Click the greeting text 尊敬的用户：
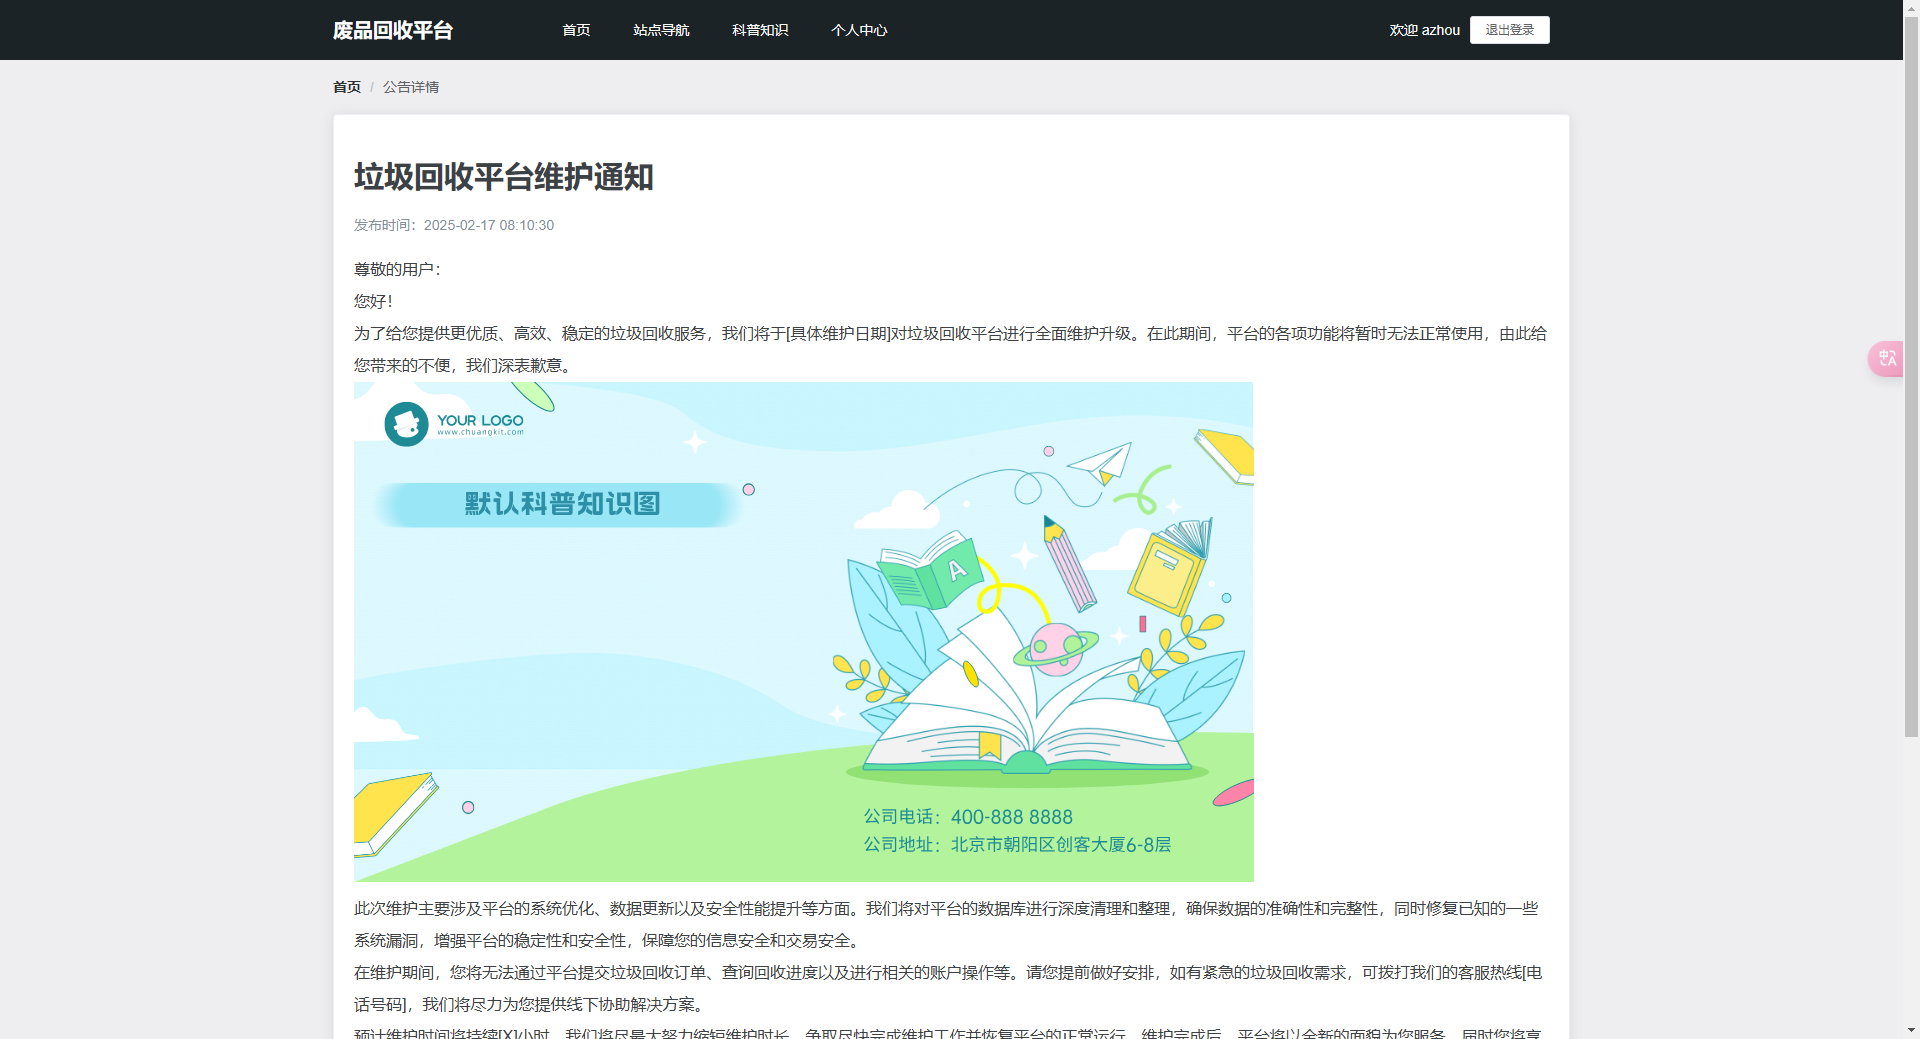Viewport: 1920px width, 1039px height. pyautogui.click(x=398, y=269)
